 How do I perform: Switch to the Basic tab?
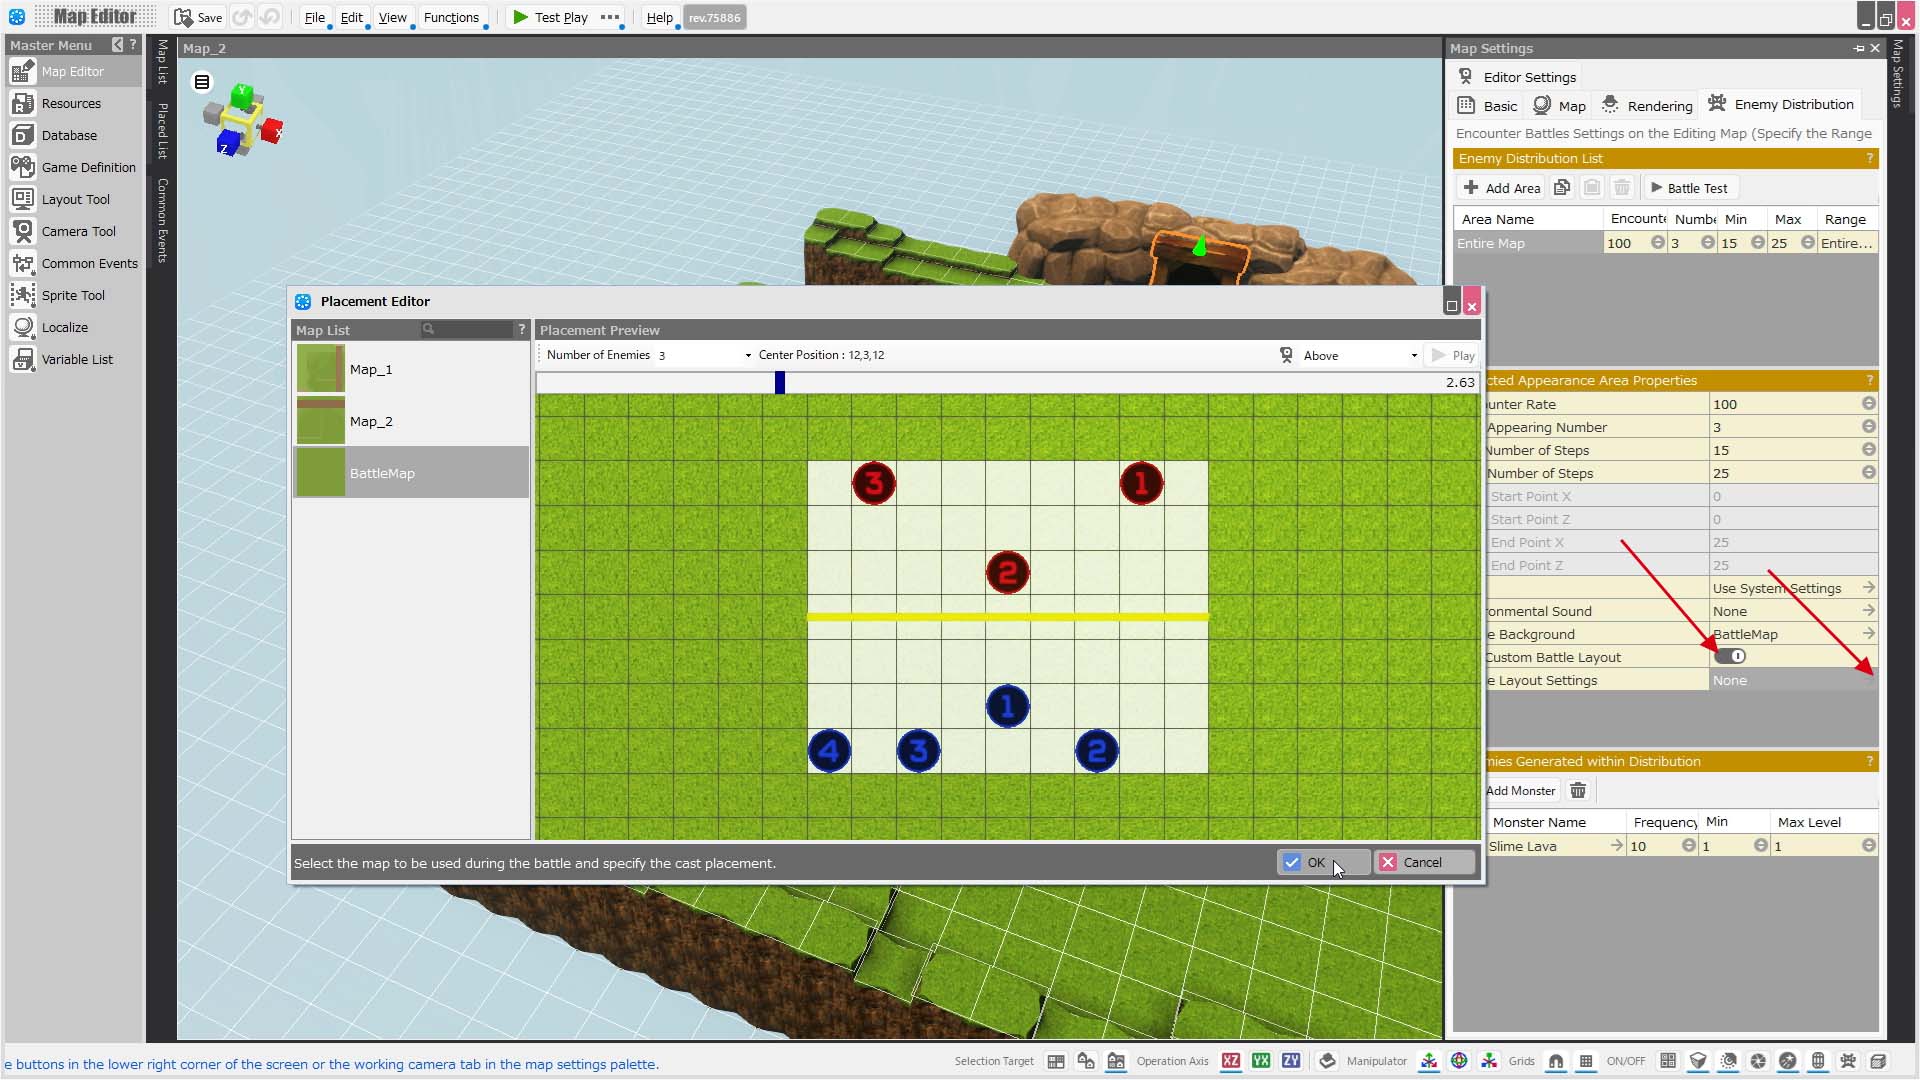pyautogui.click(x=1488, y=105)
